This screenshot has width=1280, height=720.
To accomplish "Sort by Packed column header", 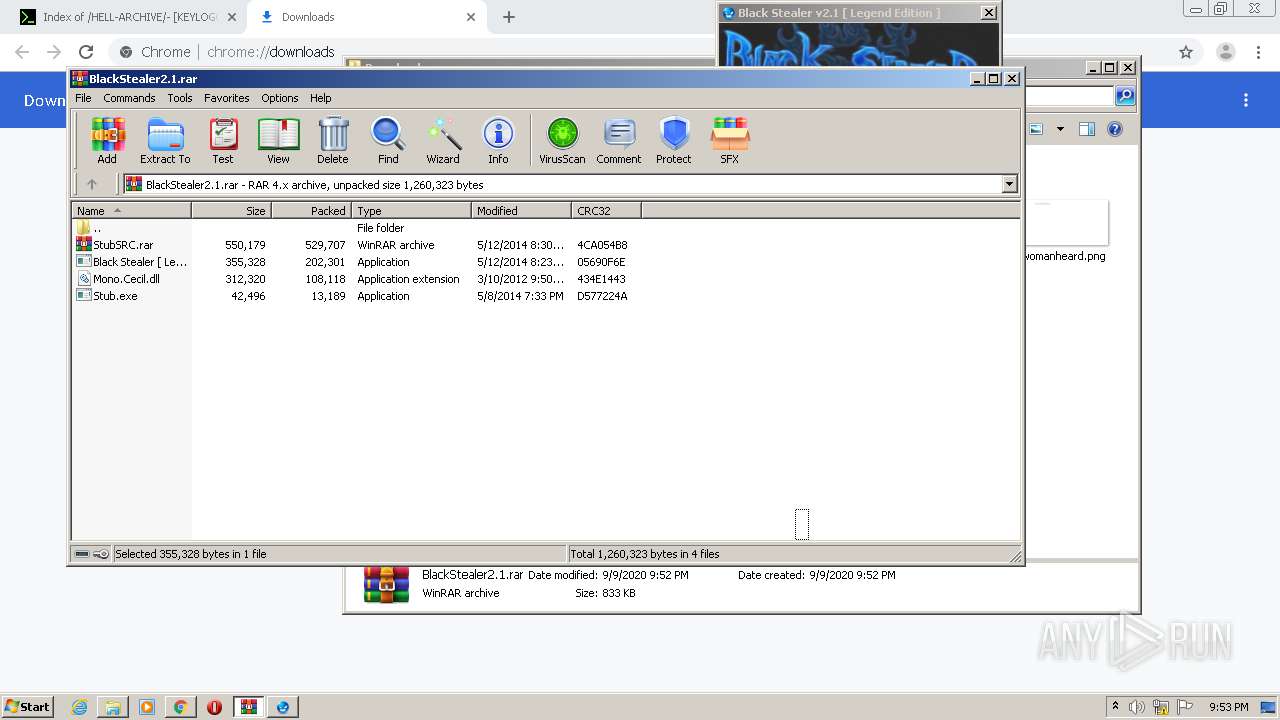I will [311, 210].
